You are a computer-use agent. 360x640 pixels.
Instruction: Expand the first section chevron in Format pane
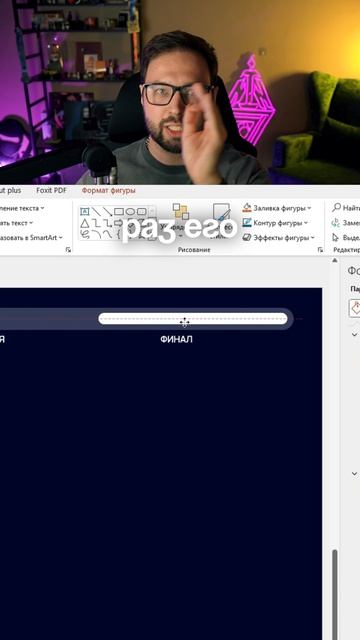[x=354, y=335]
